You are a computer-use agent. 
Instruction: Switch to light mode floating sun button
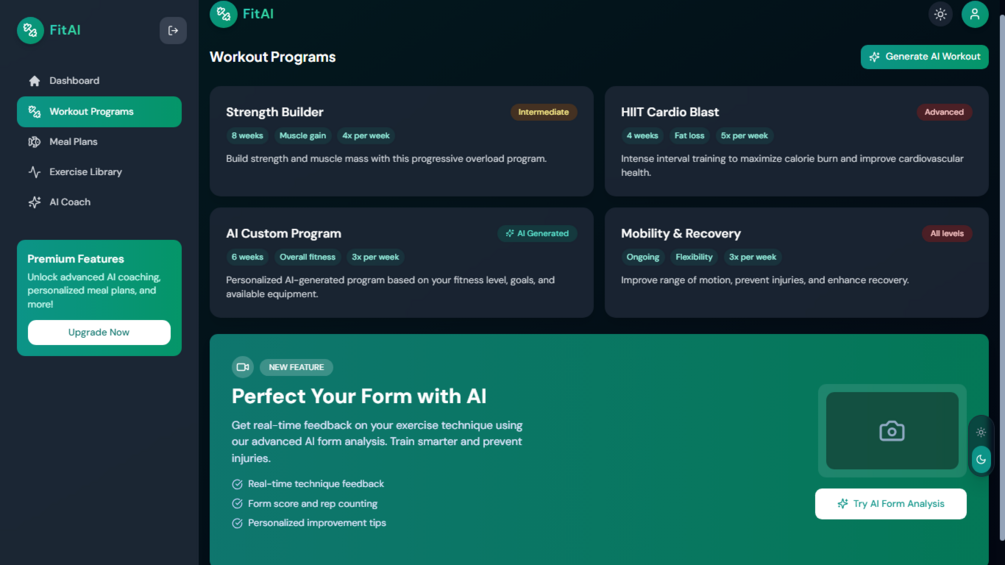pyautogui.click(x=981, y=432)
